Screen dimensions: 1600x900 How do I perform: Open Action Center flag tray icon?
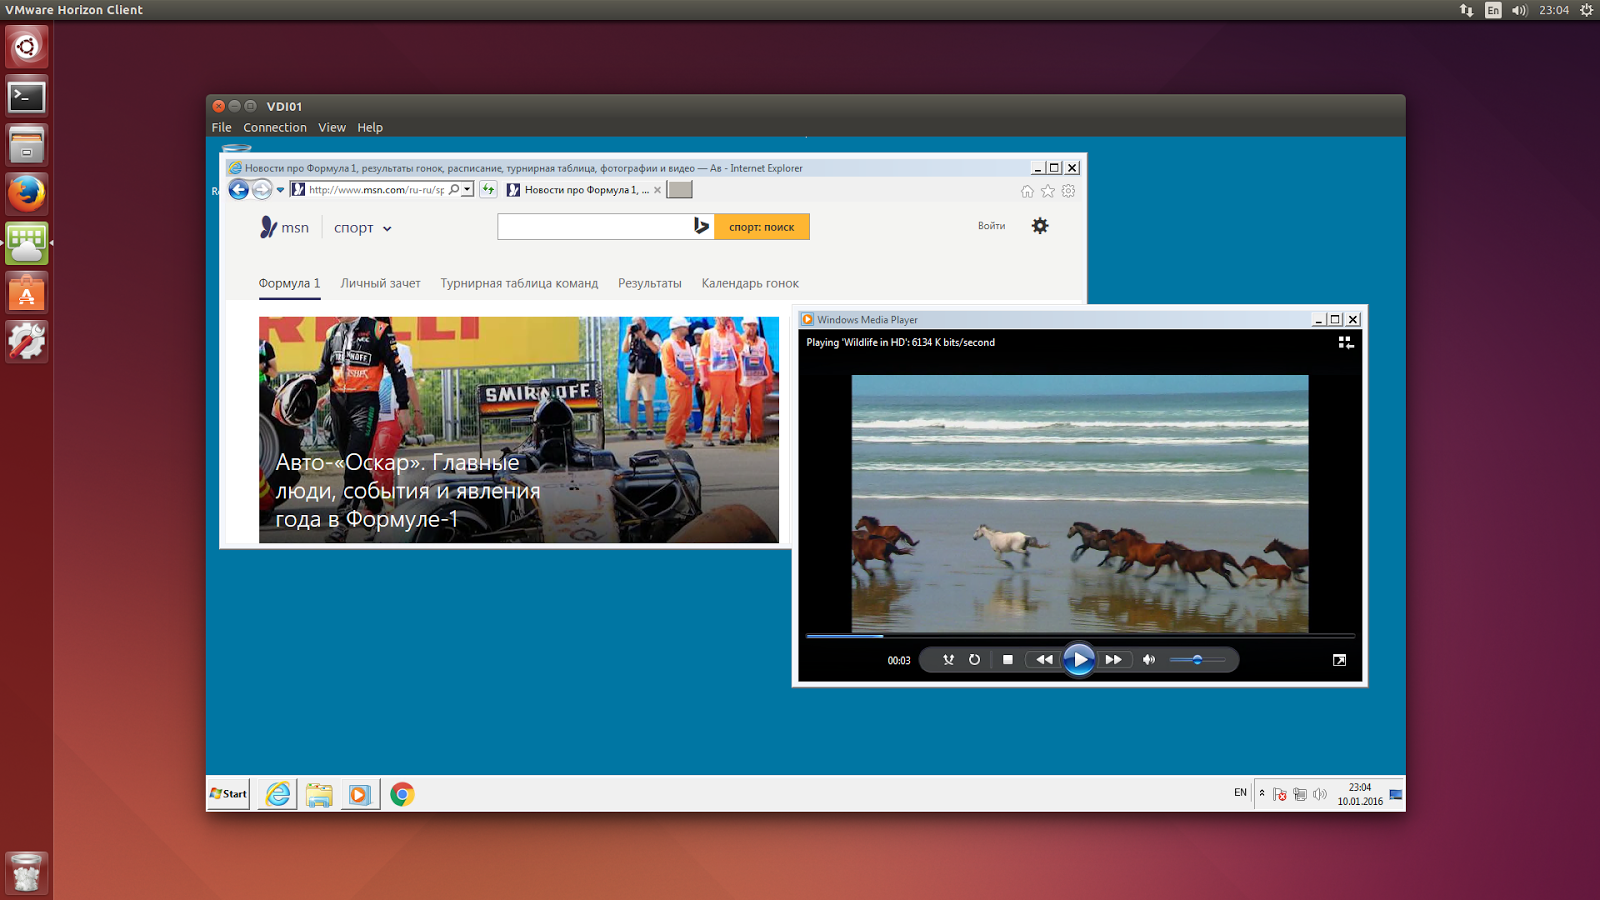coord(1279,795)
